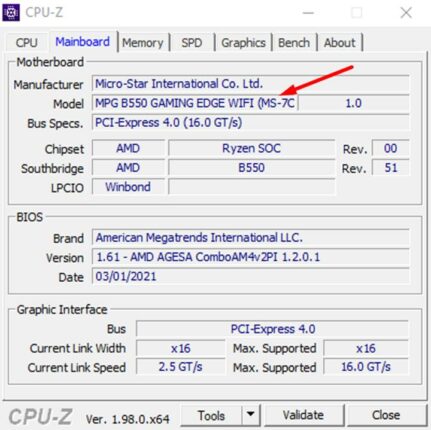This screenshot has width=431, height=430.
Task: Click the CPU-Z app icon in title bar
Action: point(11,13)
